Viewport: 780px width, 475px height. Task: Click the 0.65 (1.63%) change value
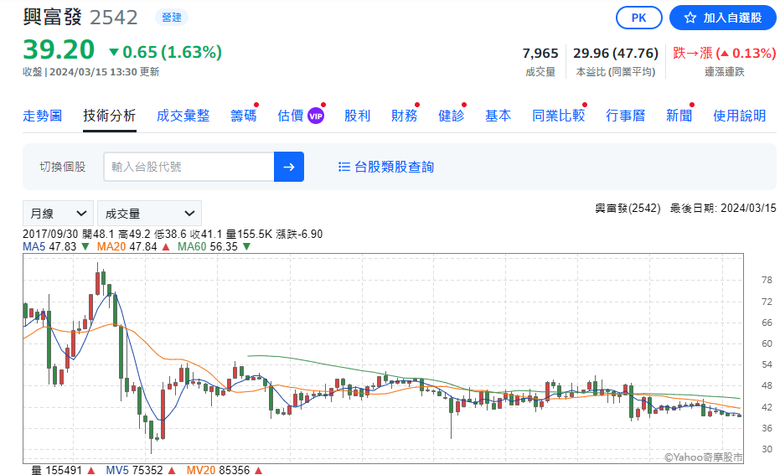coord(166,52)
